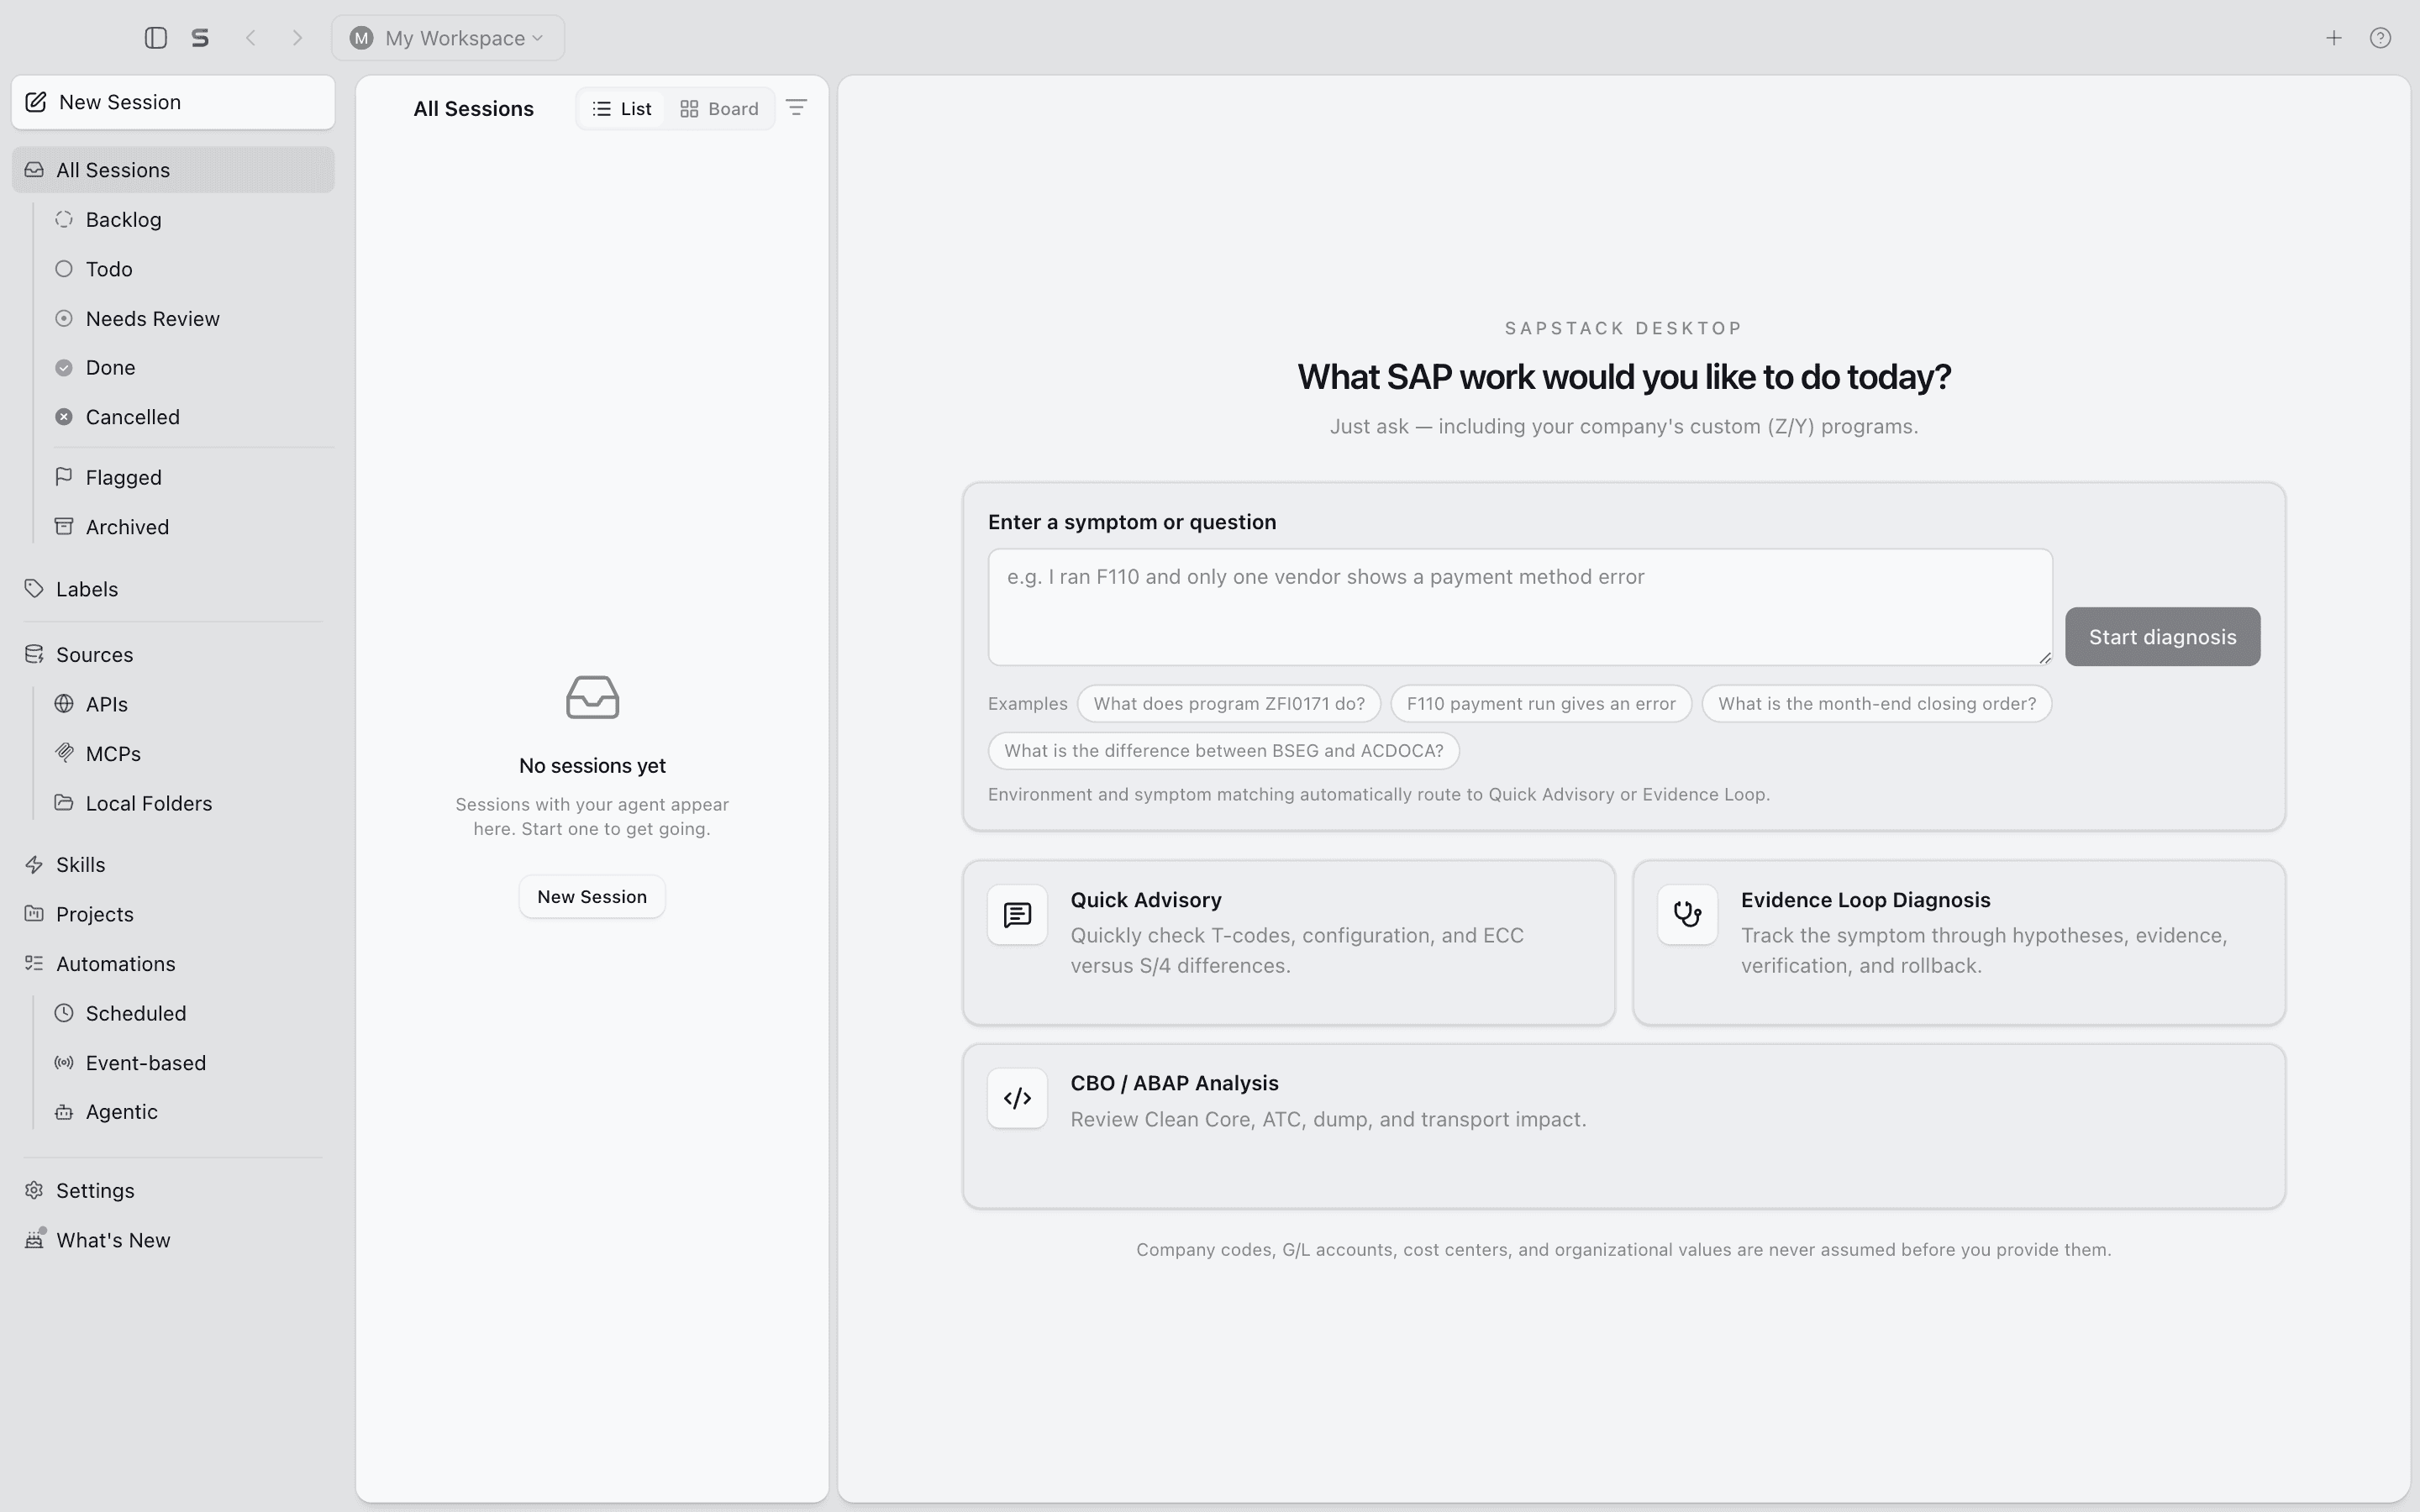Open the Skills section
Image resolution: width=2420 pixels, height=1512 pixels.
click(173, 864)
